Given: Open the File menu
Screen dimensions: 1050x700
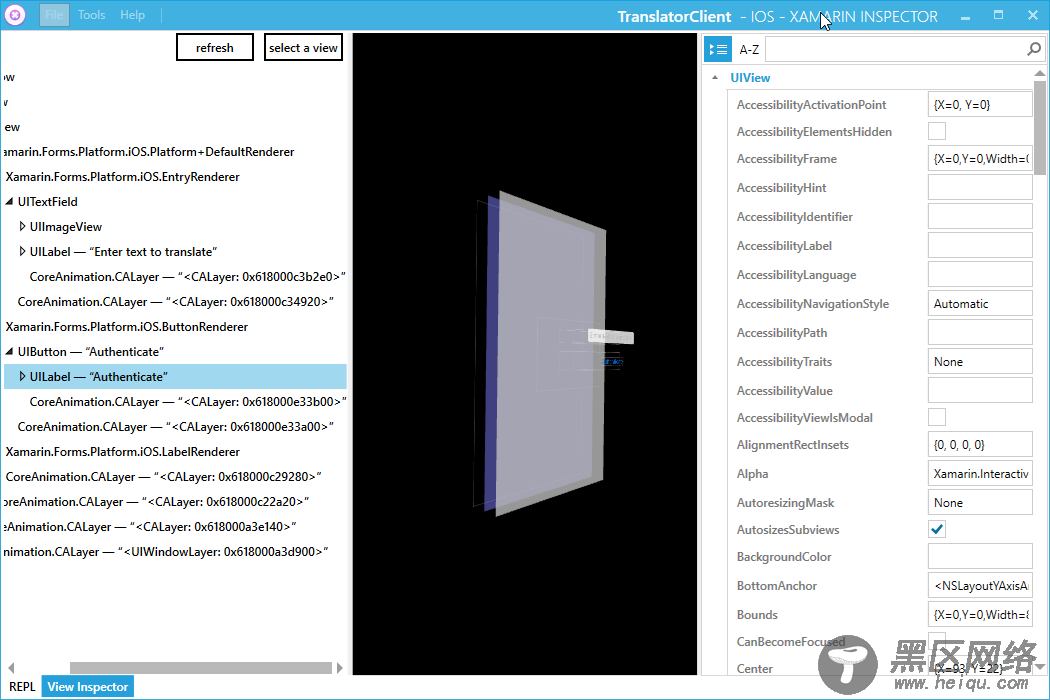Looking at the screenshot, I should click(54, 15).
